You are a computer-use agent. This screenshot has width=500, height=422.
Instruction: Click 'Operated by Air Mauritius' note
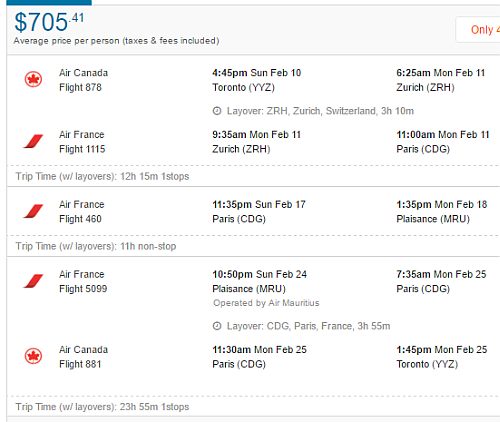point(266,303)
